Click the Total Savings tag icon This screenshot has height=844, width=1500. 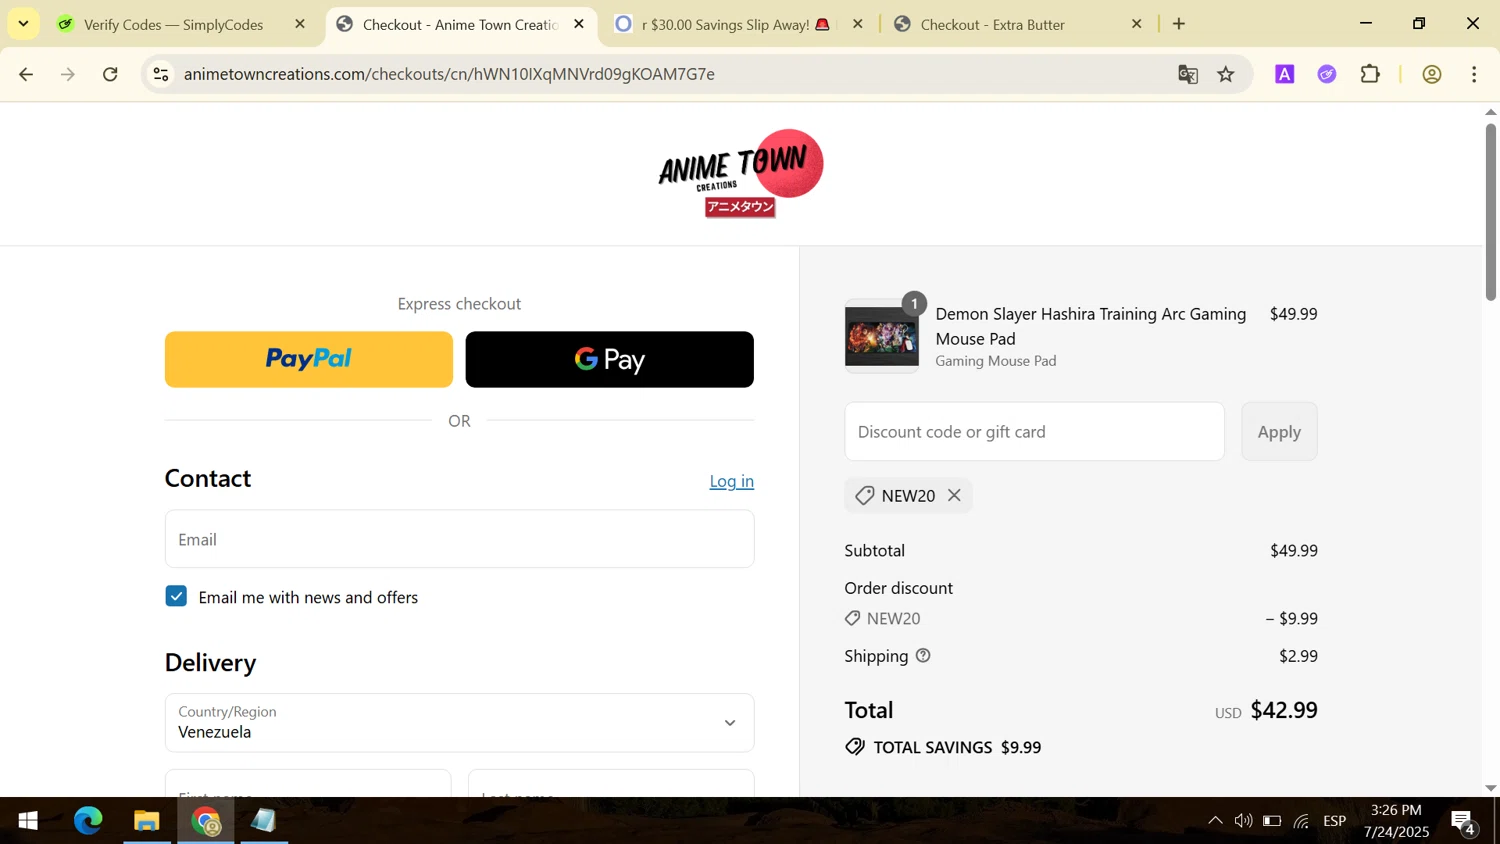coord(855,747)
